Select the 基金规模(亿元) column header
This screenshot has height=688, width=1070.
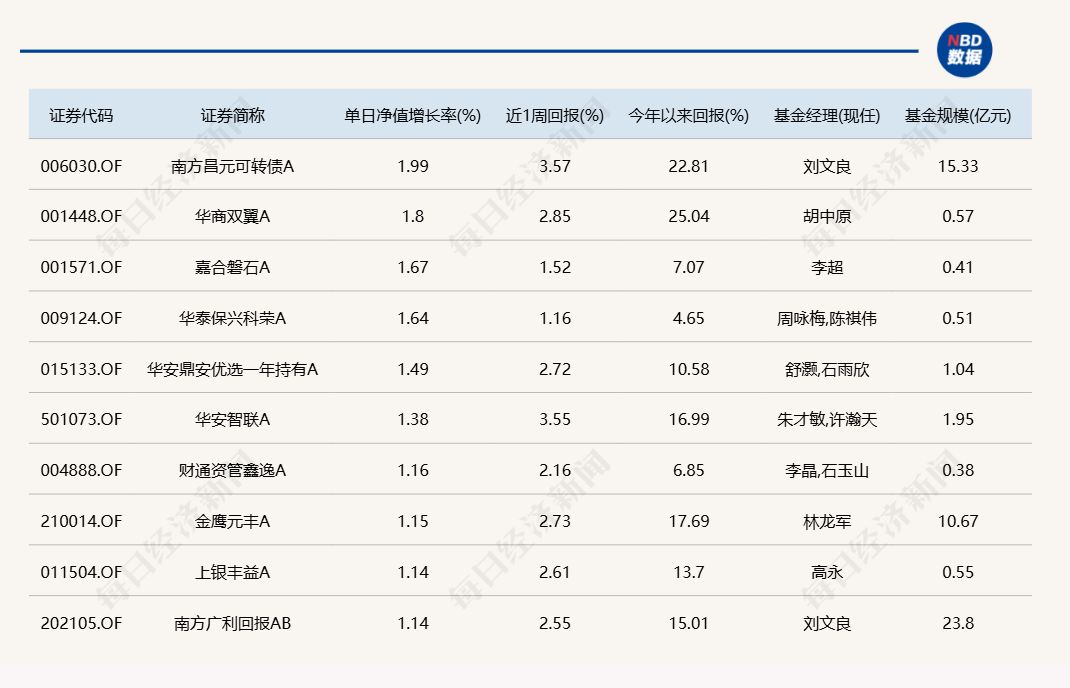(958, 115)
